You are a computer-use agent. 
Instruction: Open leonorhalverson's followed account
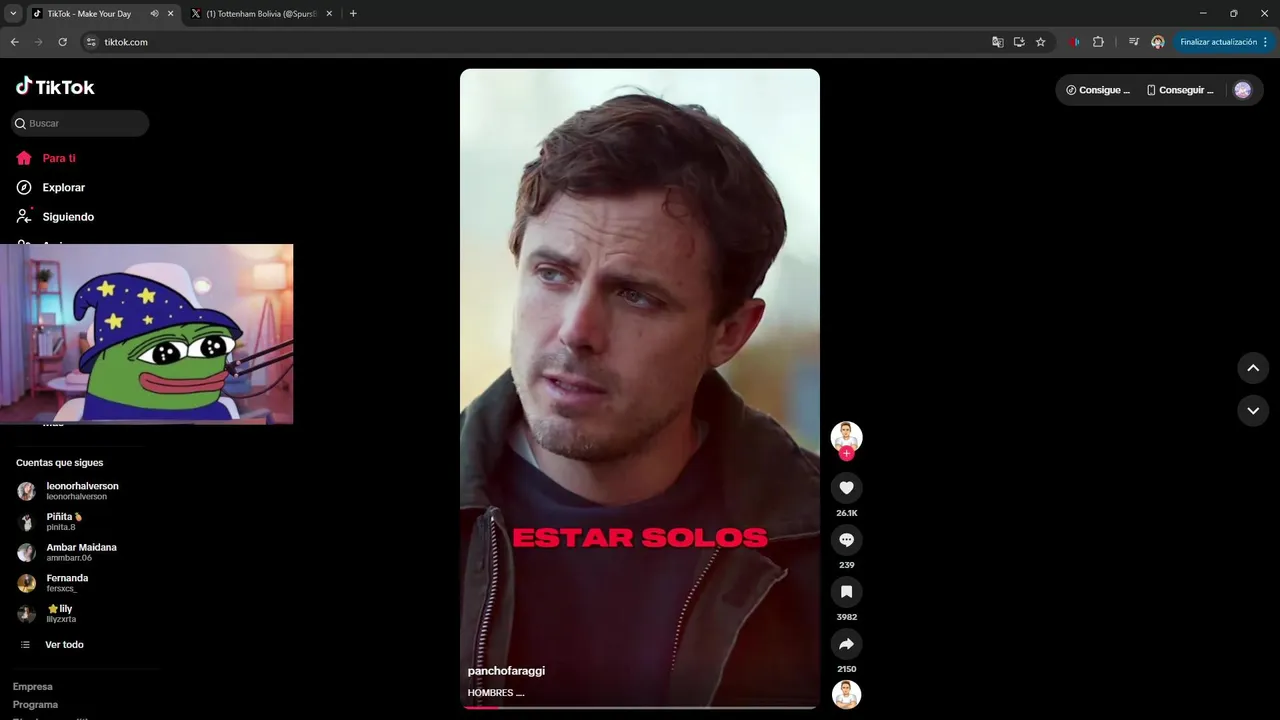click(80, 491)
